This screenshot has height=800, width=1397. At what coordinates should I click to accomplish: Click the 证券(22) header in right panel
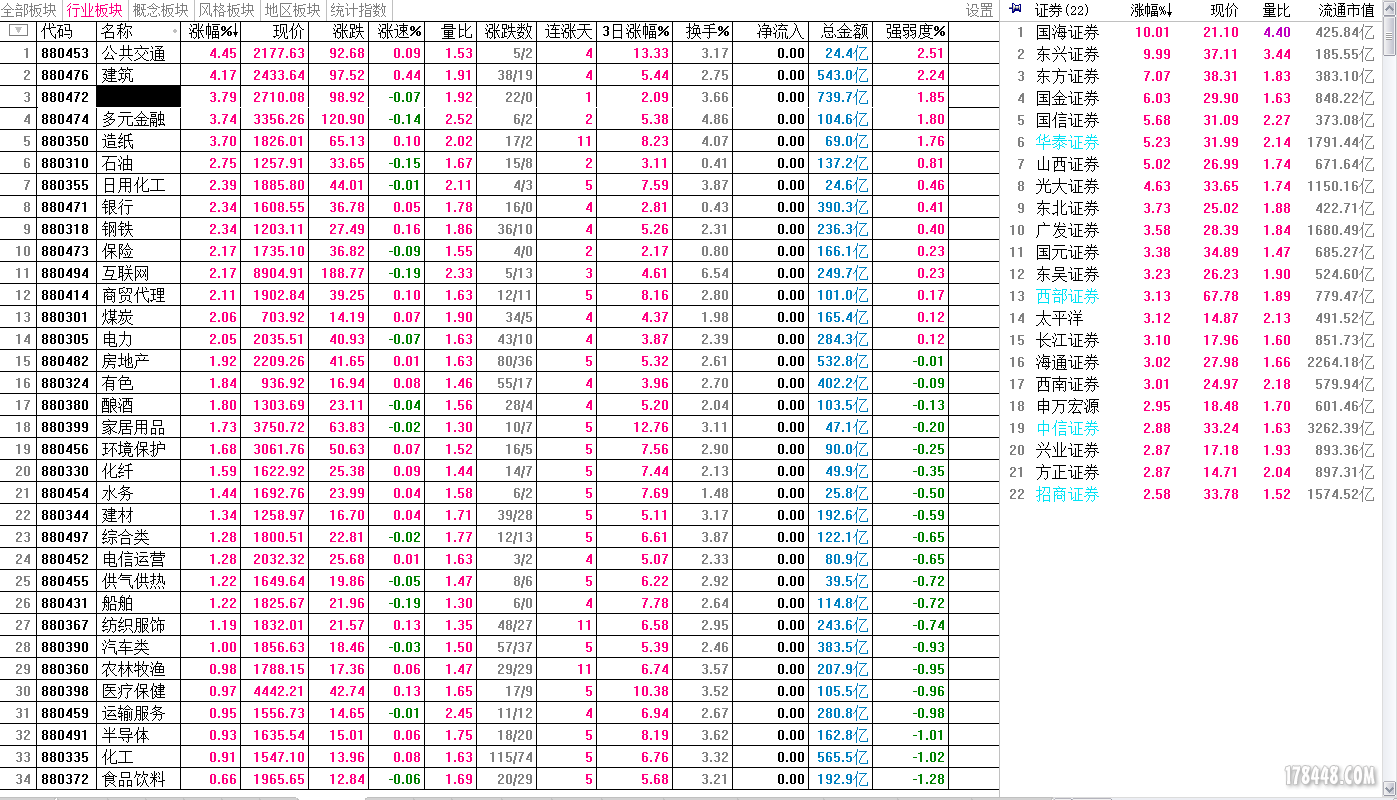point(1062,10)
